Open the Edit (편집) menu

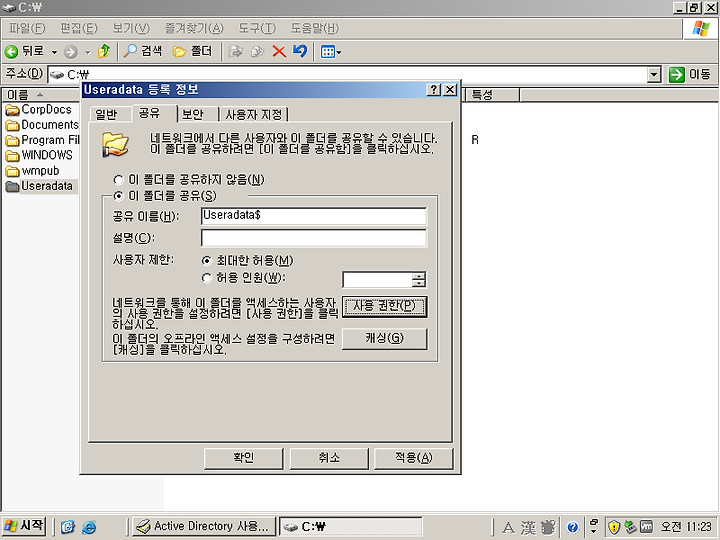point(79,28)
